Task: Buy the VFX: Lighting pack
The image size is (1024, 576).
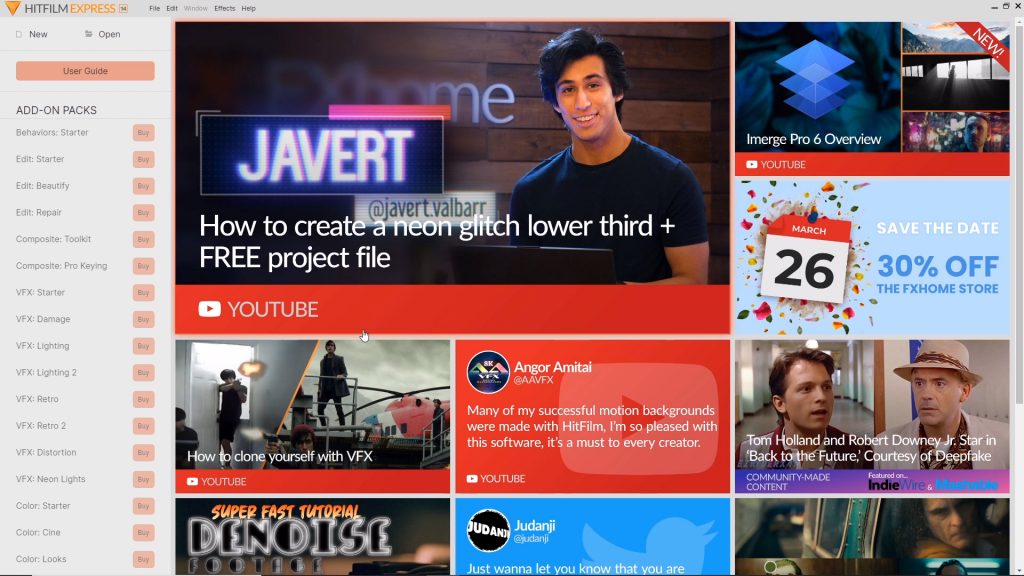Action: tap(144, 346)
